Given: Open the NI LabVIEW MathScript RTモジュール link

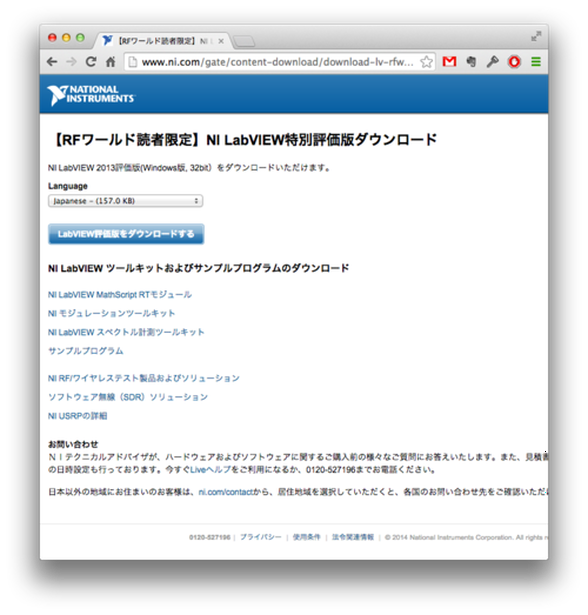Looking at the screenshot, I should [x=120, y=295].
